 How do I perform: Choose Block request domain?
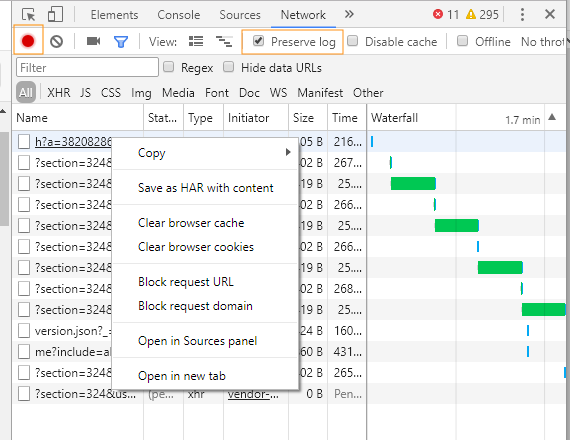click(206, 306)
